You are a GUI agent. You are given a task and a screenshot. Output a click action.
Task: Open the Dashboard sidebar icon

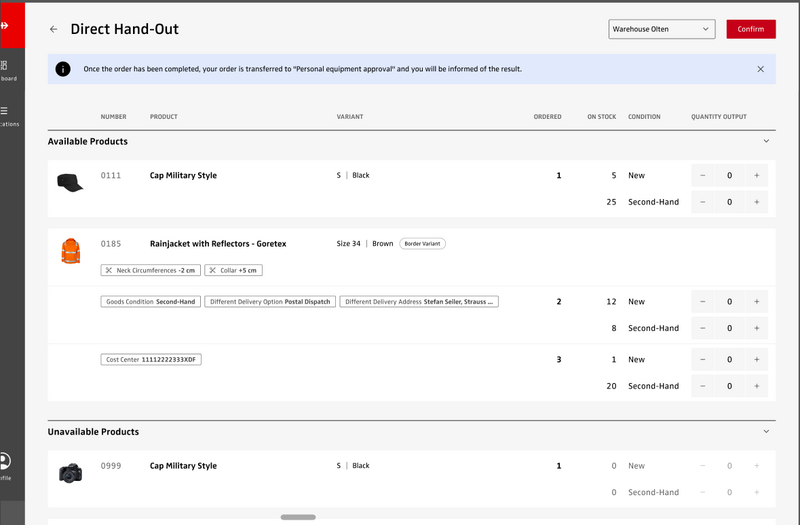pos(7,67)
